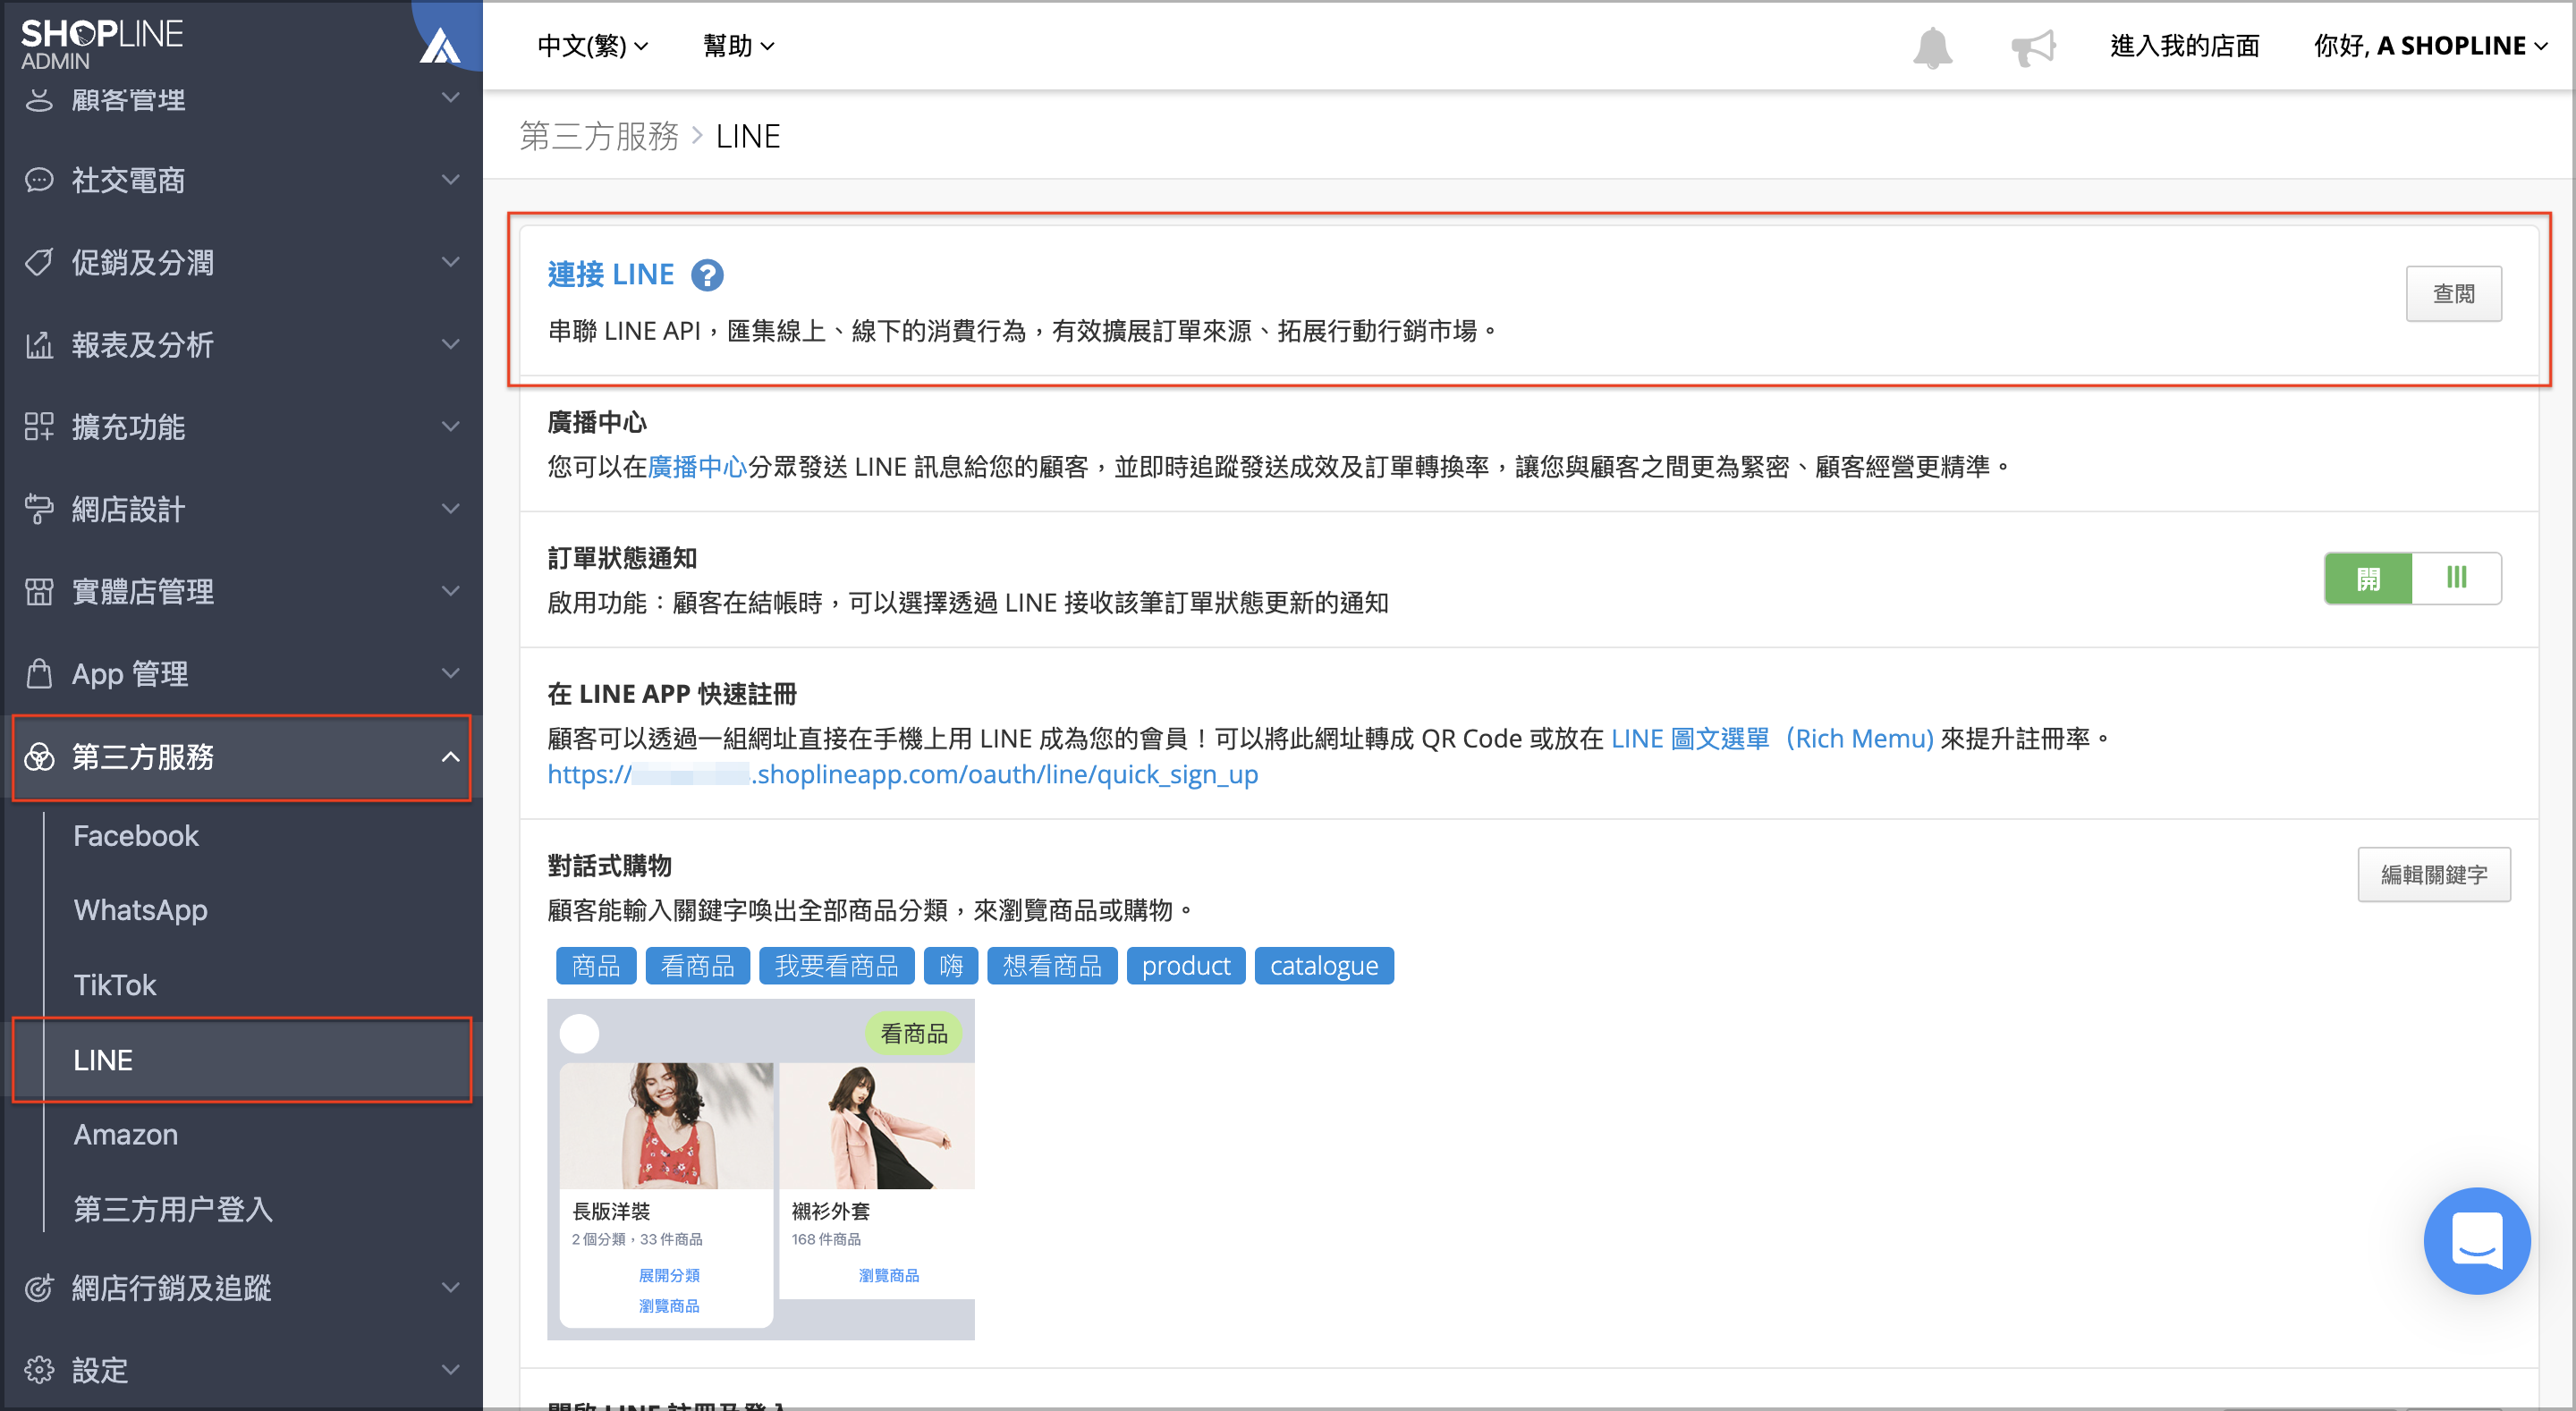This screenshot has height=1411, width=2576.
Task: Expand the App 管理 section chevron
Action: point(451,673)
